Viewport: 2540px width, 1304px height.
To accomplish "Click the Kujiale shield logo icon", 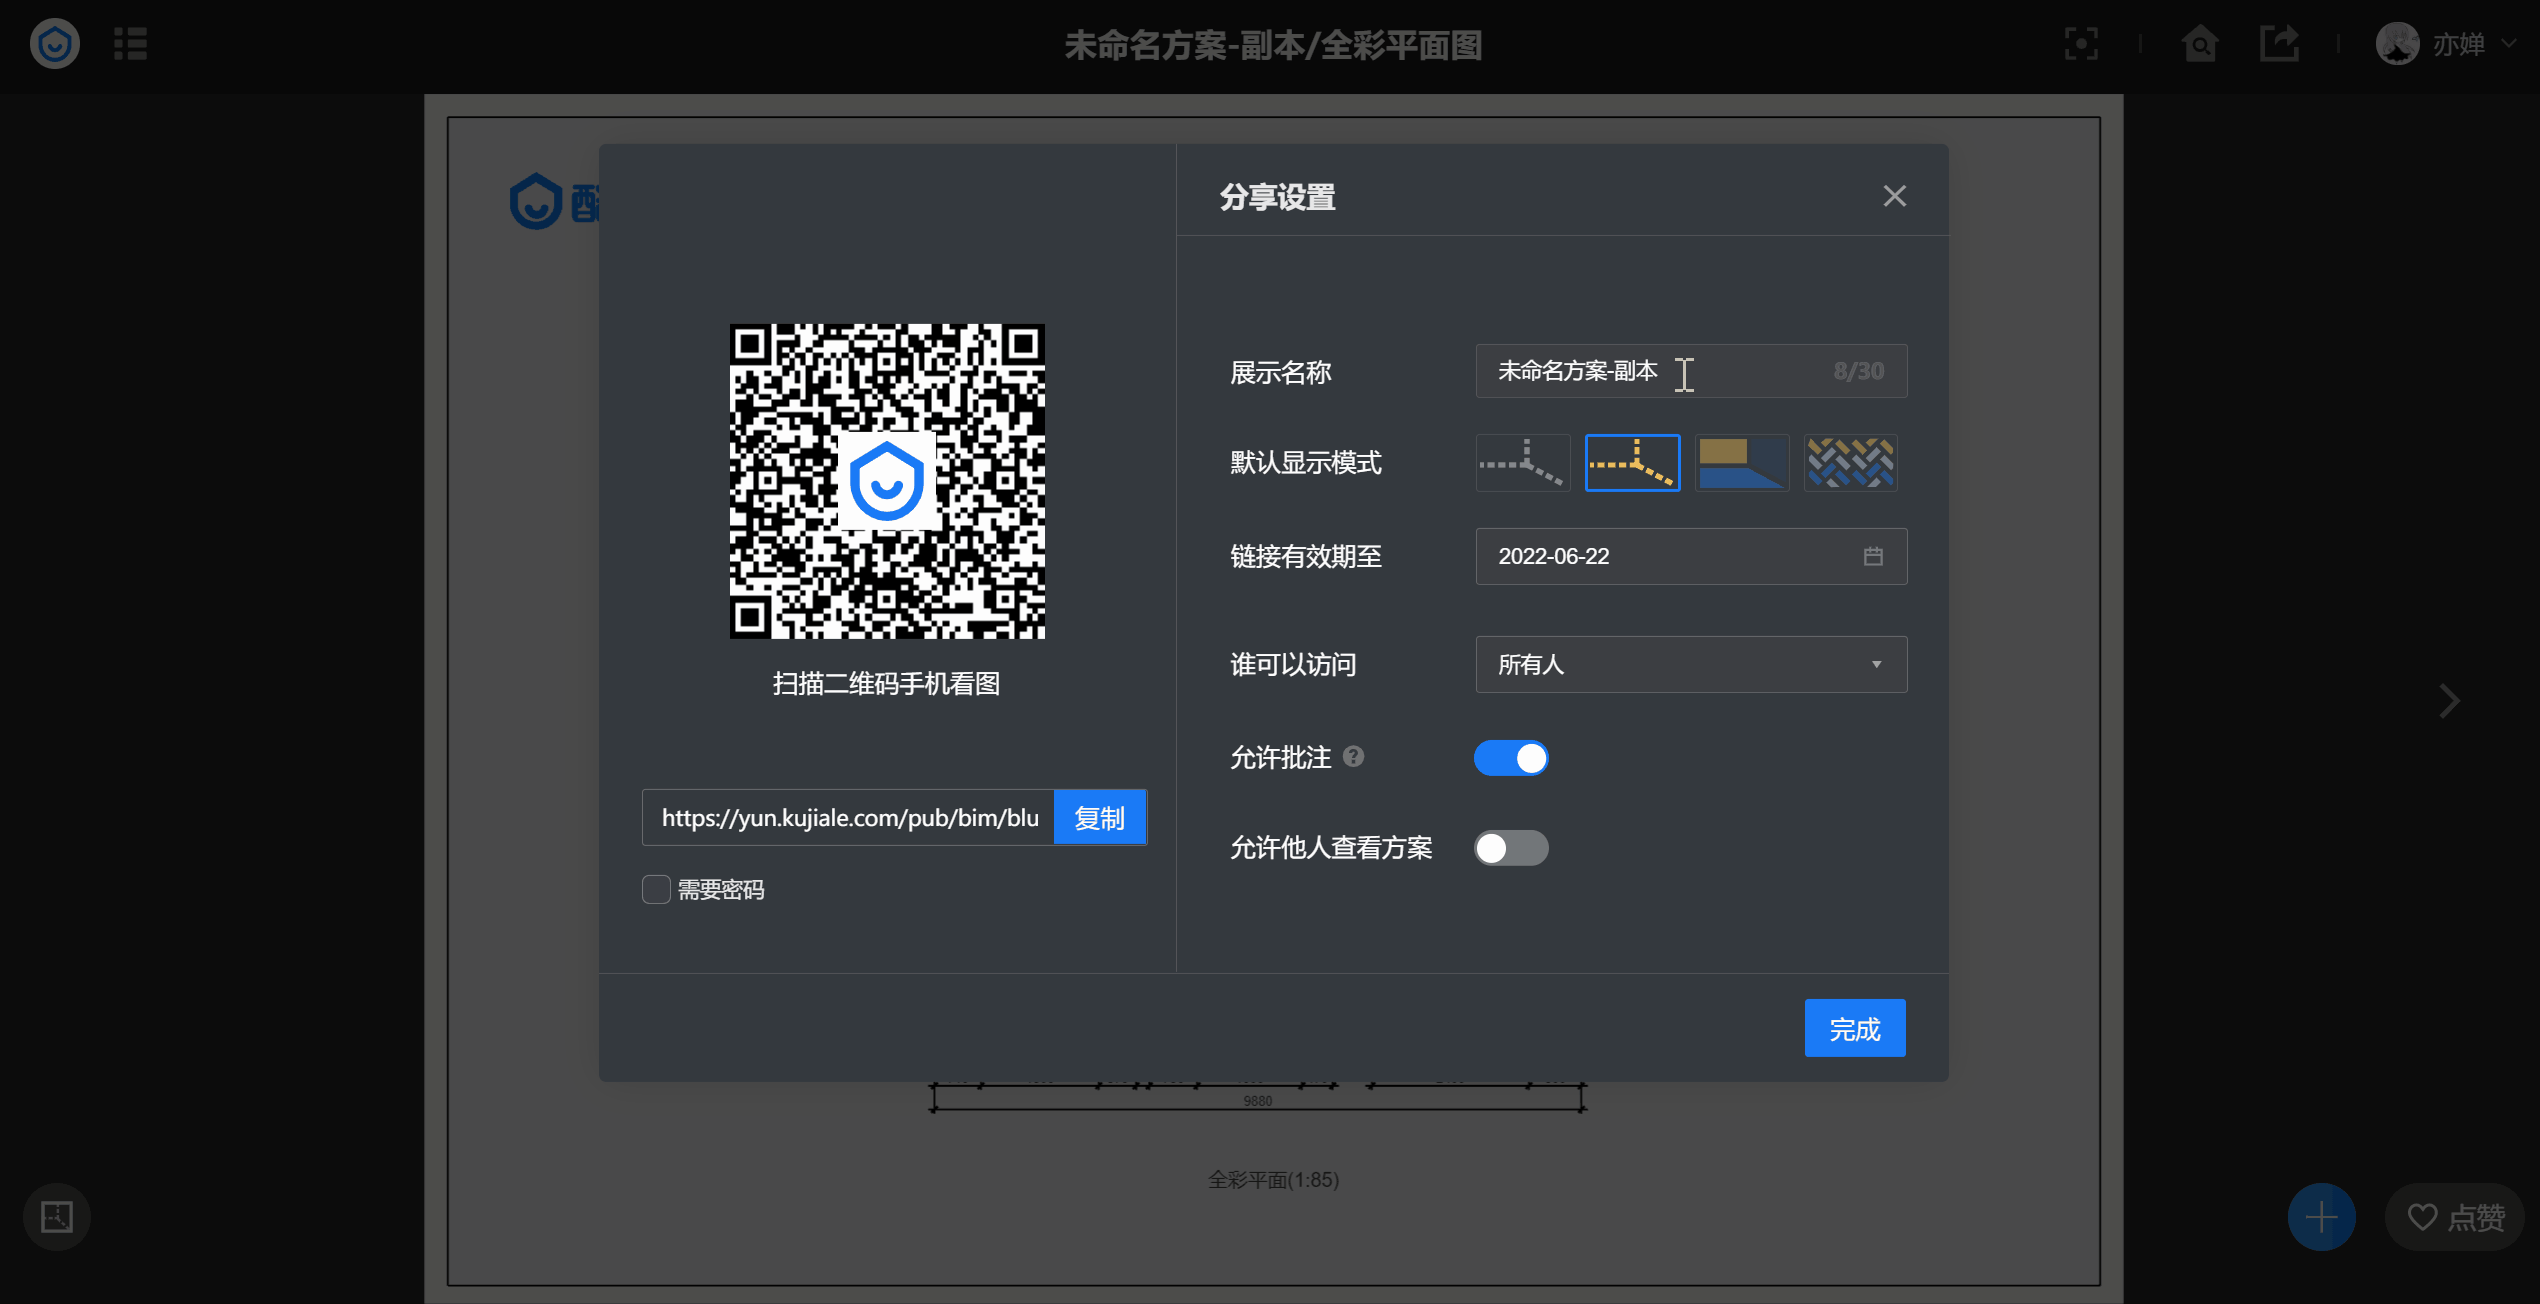I will pyautogui.click(x=55, y=44).
